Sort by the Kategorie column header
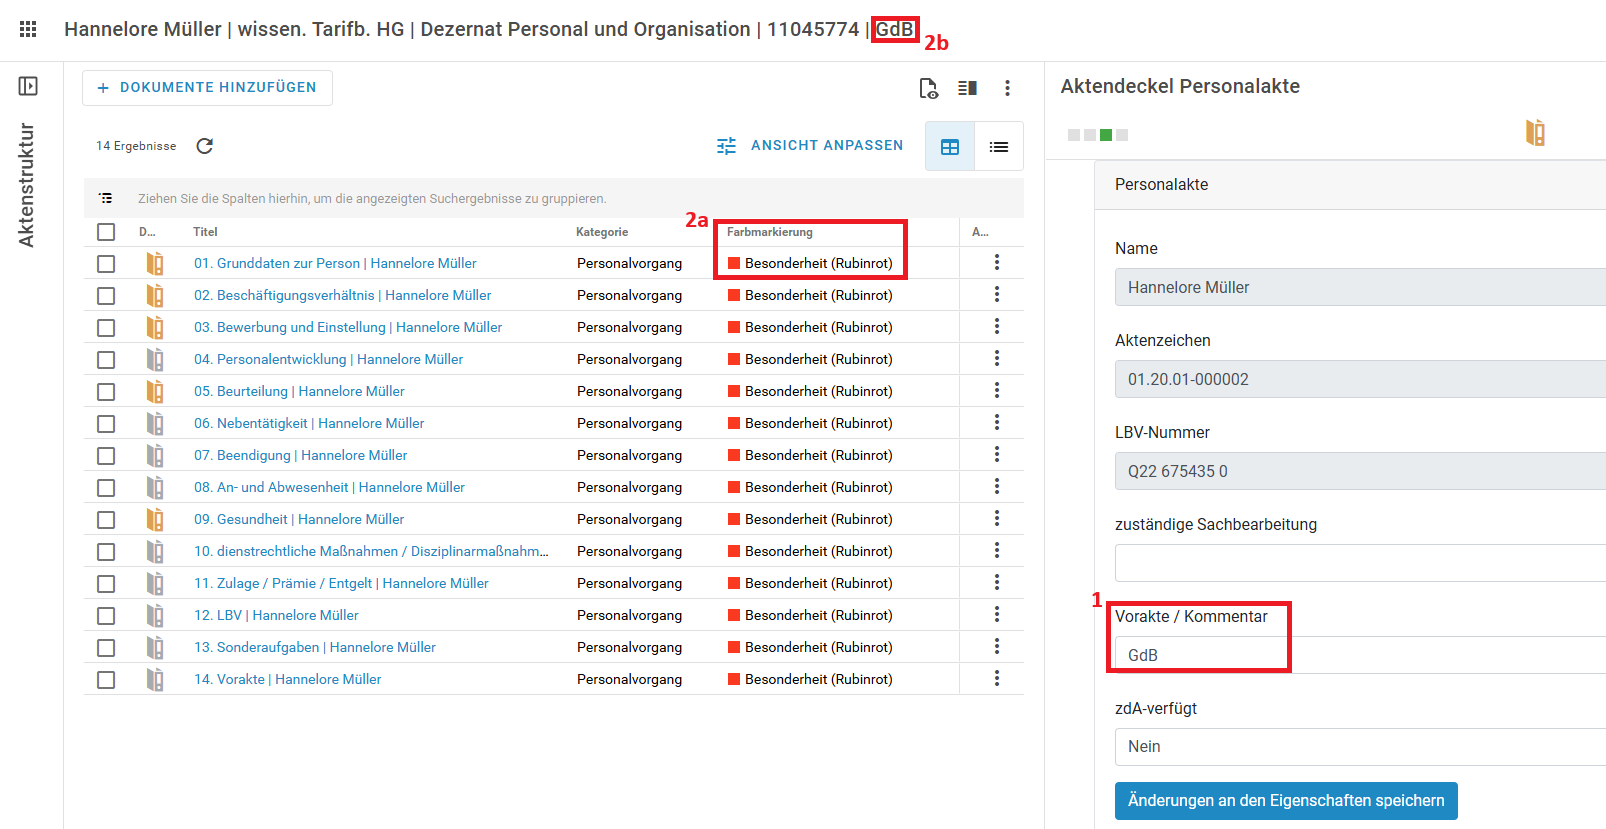Screen dimensions: 1606x829 [x=602, y=232]
